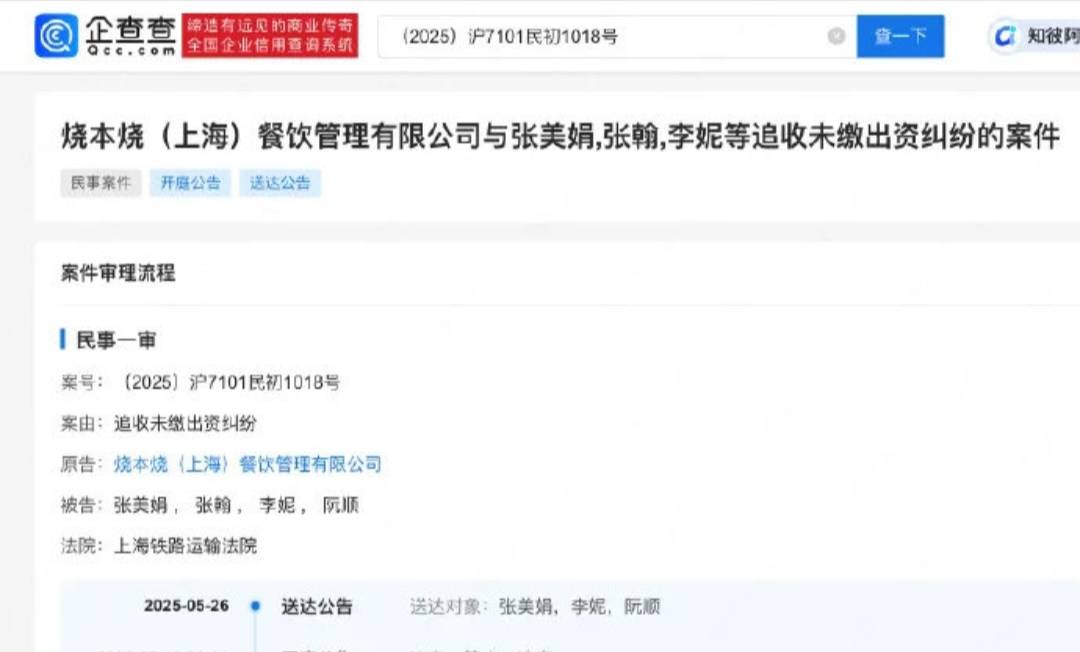Click the defendant name 阮顺

point(340,505)
